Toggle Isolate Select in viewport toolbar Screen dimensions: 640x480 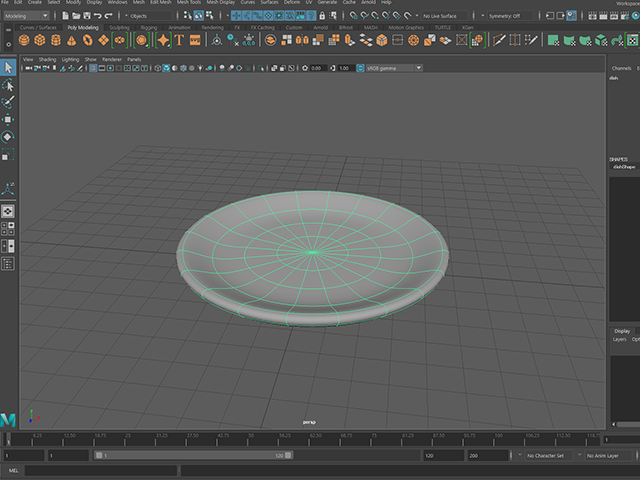(x=261, y=68)
